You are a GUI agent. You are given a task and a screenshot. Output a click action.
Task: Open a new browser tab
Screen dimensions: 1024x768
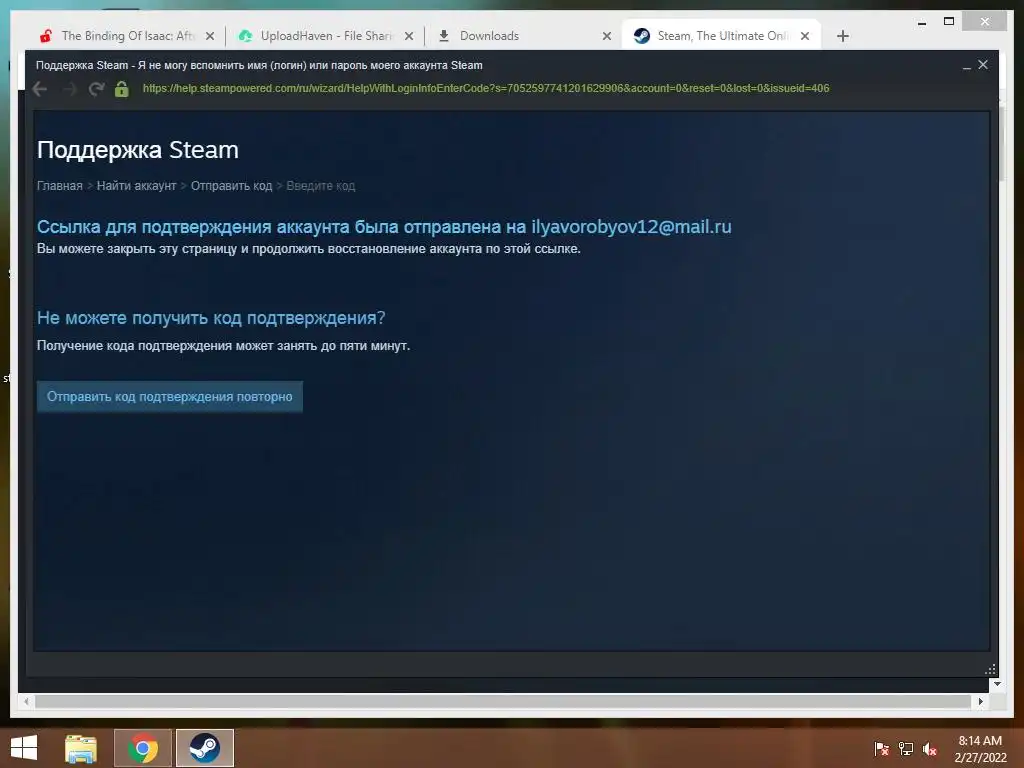pyautogui.click(x=843, y=36)
